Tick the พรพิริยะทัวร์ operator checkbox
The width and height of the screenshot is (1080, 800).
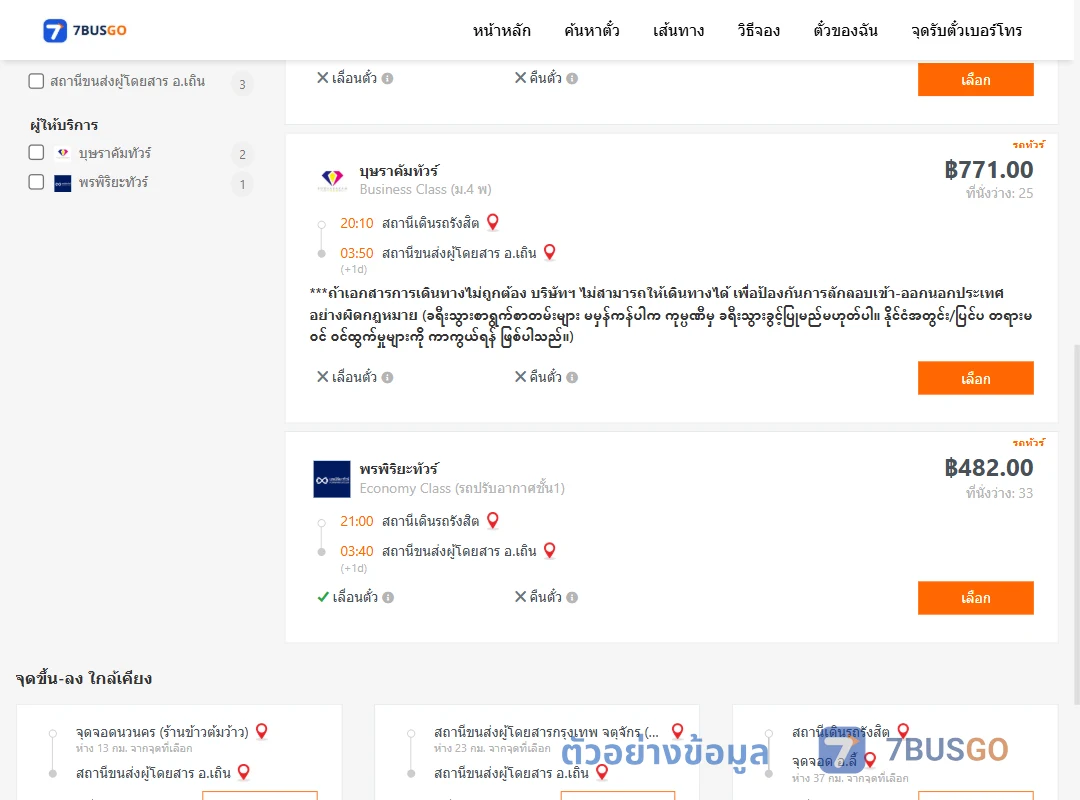[x=37, y=182]
